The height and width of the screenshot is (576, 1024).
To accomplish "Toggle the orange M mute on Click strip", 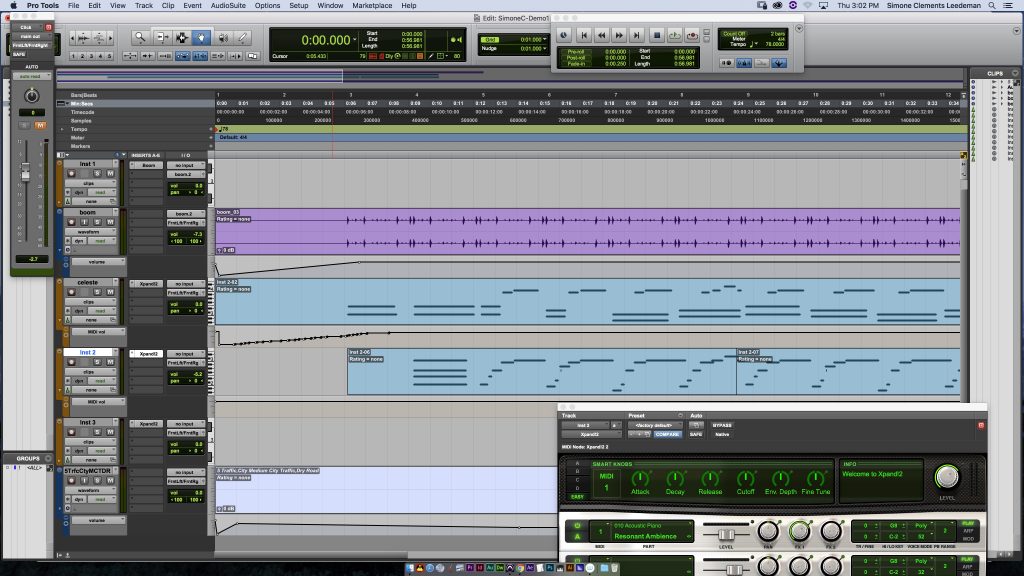I will 40,125.
